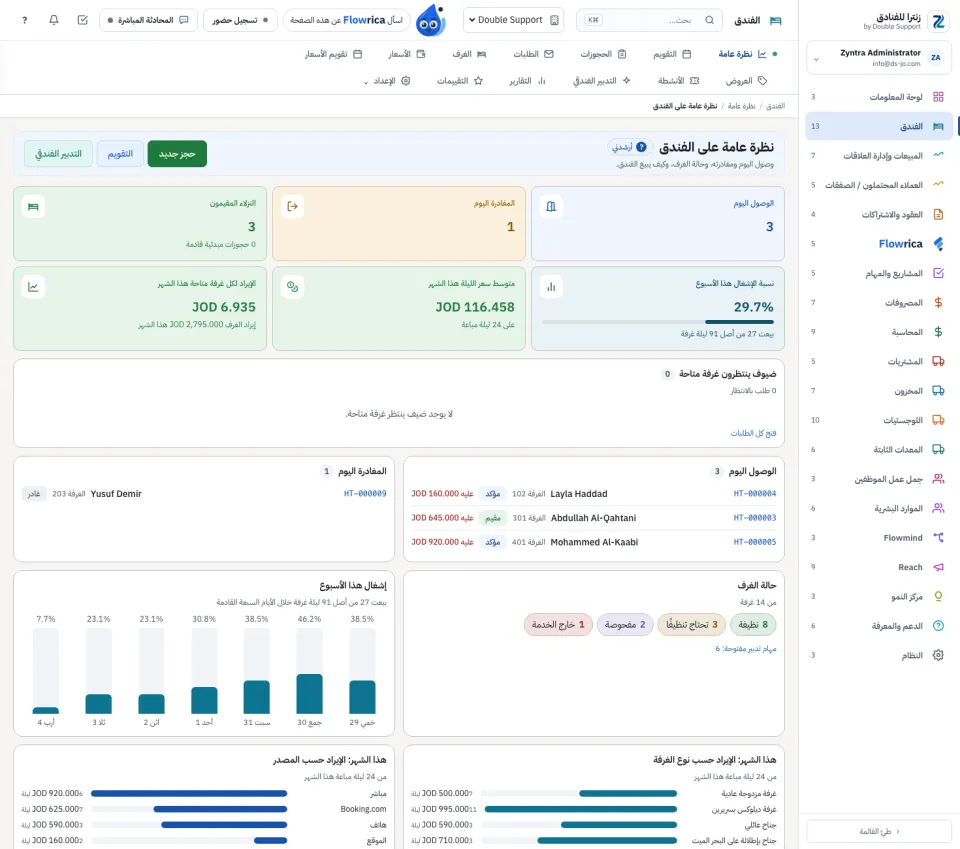960x849 pixels.
Task: Switch to the التقويم calendar tab
Action: click(x=672, y=54)
